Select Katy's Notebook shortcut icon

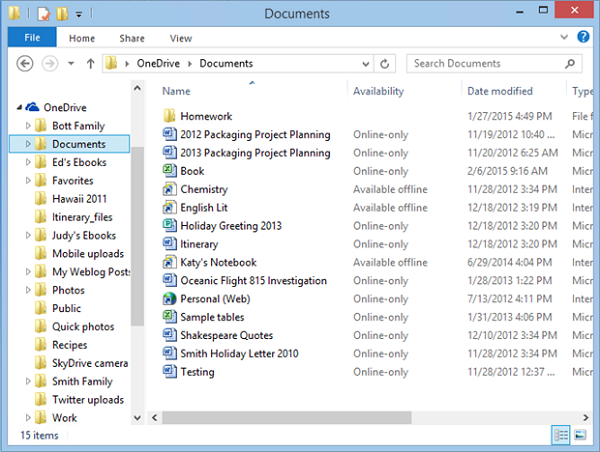click(169, 262)
